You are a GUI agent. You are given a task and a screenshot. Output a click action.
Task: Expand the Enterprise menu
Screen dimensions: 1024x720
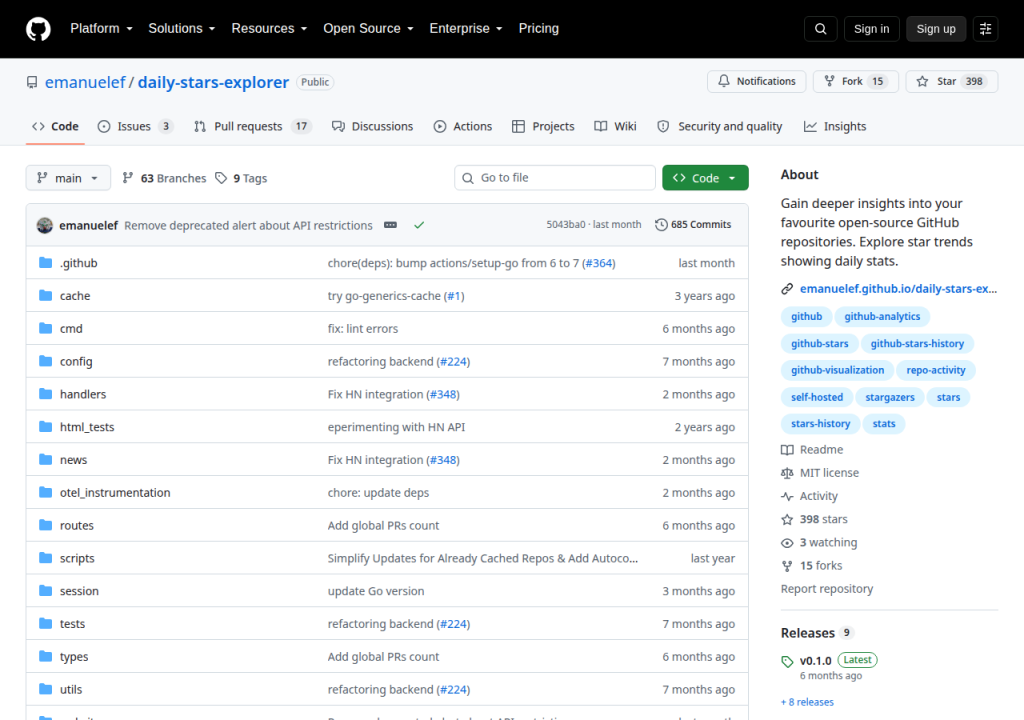466,29
